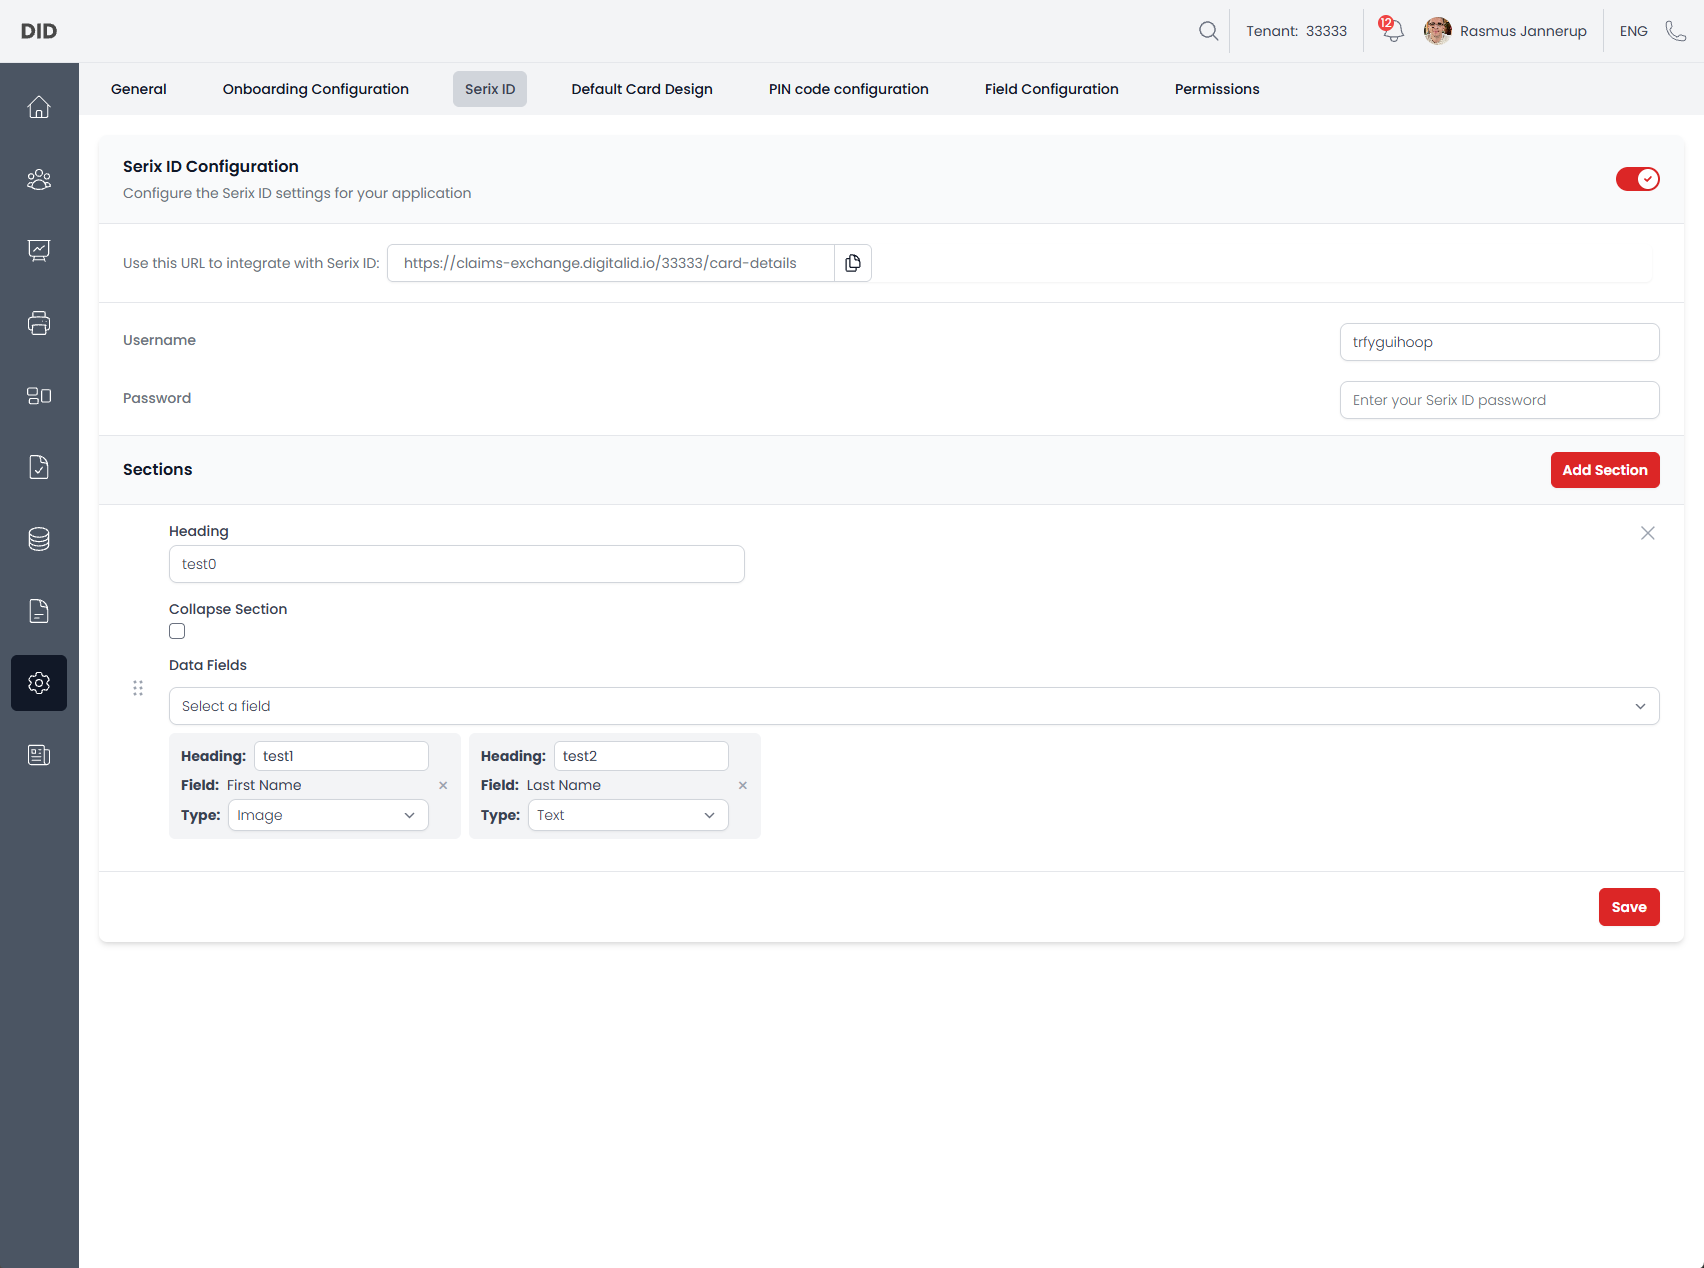Expand the Select a field dropdown
The height and width of the screenshot is (1268, 1704).
pyautogui.click(x=913, y=706)
